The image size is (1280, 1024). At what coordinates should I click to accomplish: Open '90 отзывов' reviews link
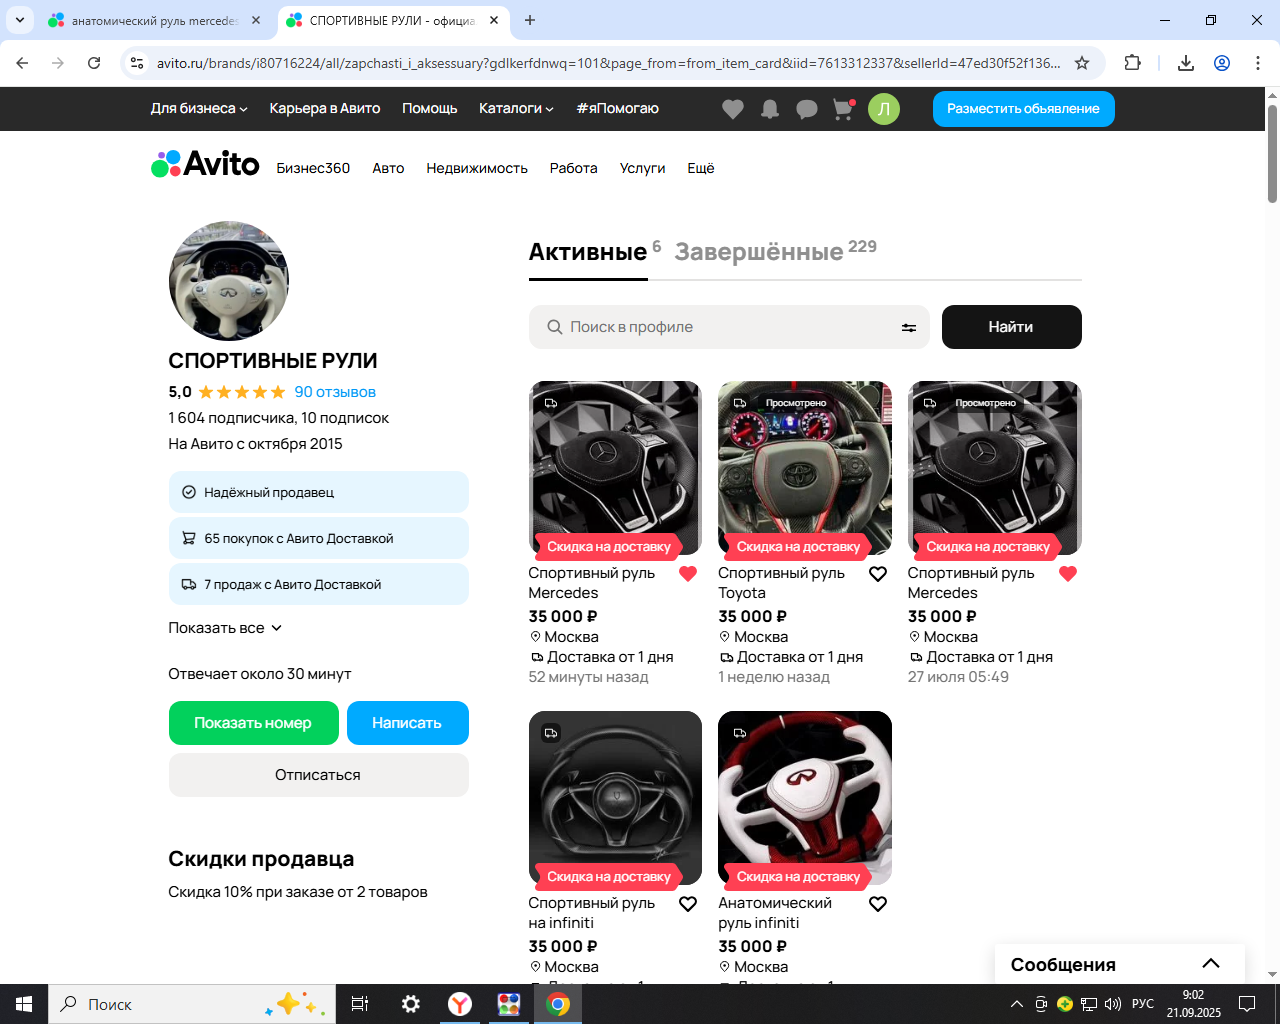coord(335,392)
